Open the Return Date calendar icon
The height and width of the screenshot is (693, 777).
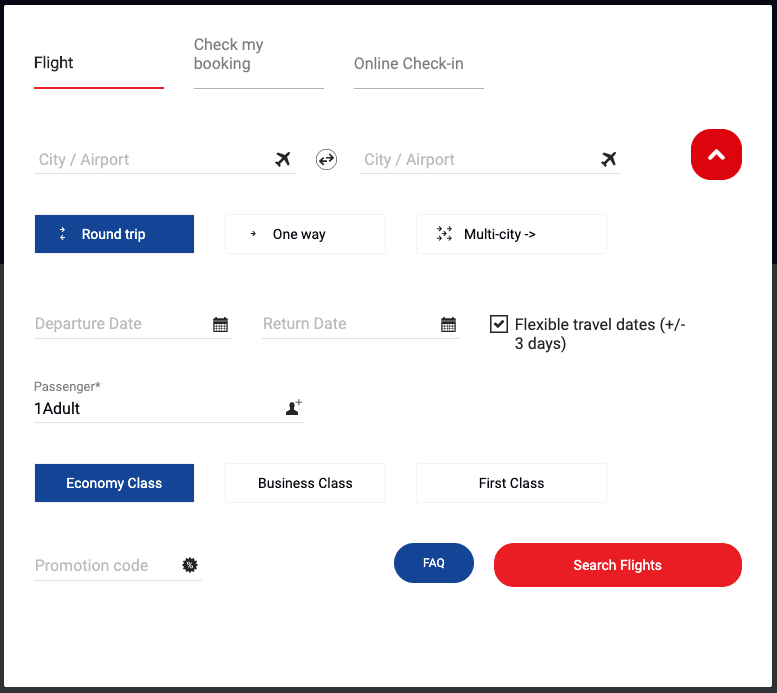pos(448,324)
